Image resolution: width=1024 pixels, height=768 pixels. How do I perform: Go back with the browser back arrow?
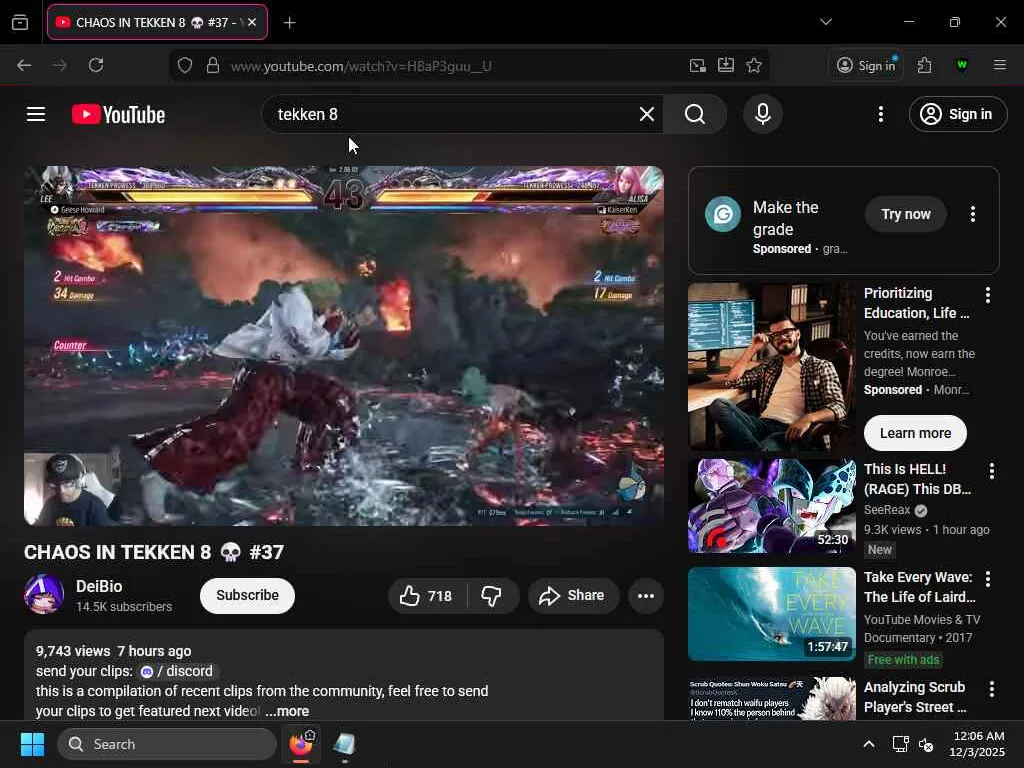(x=24, y=65)
